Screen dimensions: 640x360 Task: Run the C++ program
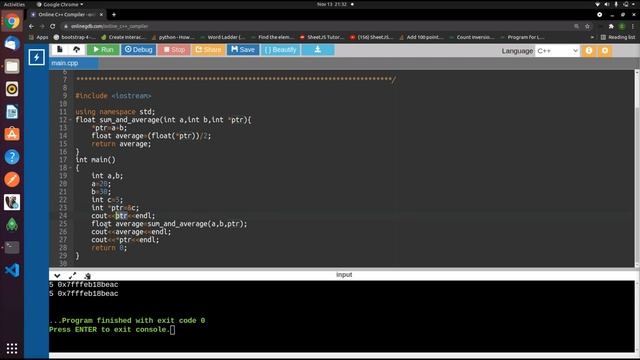(103, 49)
